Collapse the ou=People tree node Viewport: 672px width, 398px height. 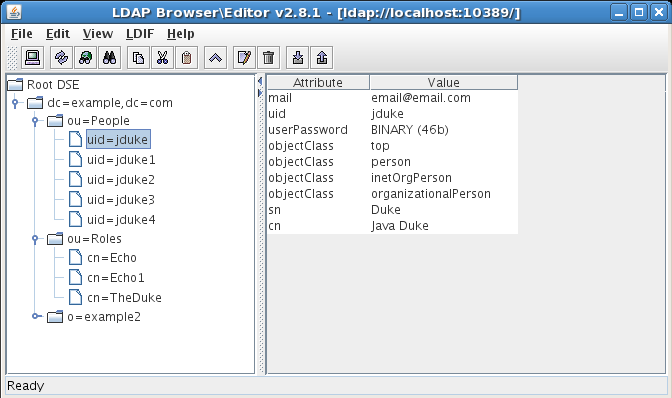click(x=35, y=121)
